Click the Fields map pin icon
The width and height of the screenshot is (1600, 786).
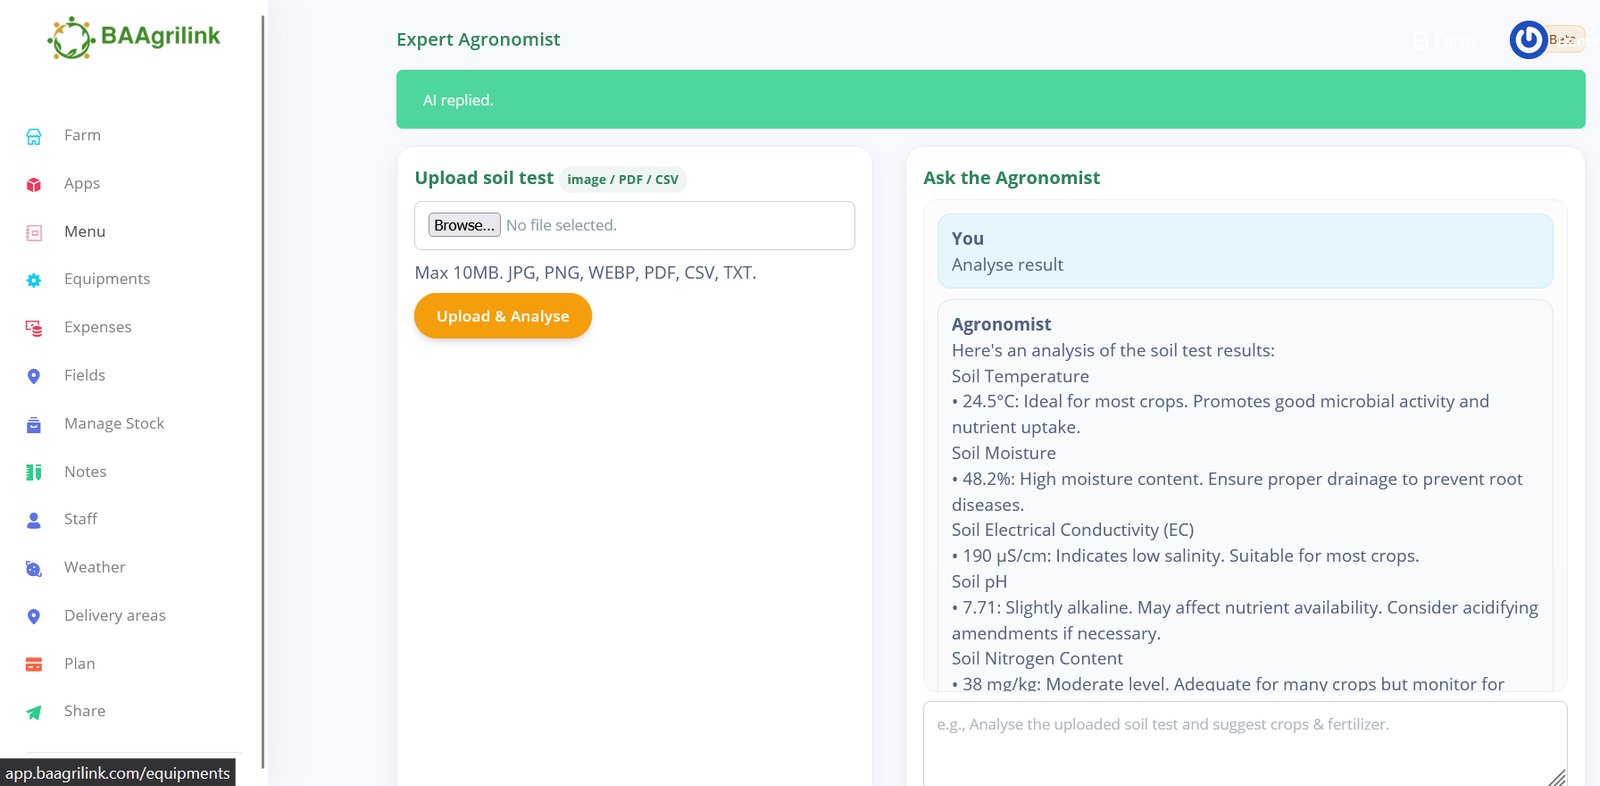tap(33, 376)
